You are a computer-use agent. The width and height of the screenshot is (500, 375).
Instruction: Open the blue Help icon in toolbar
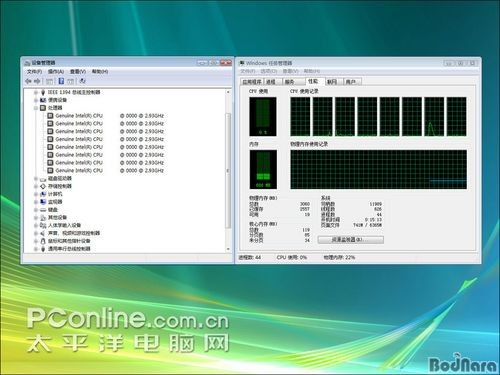pos(61,81)
